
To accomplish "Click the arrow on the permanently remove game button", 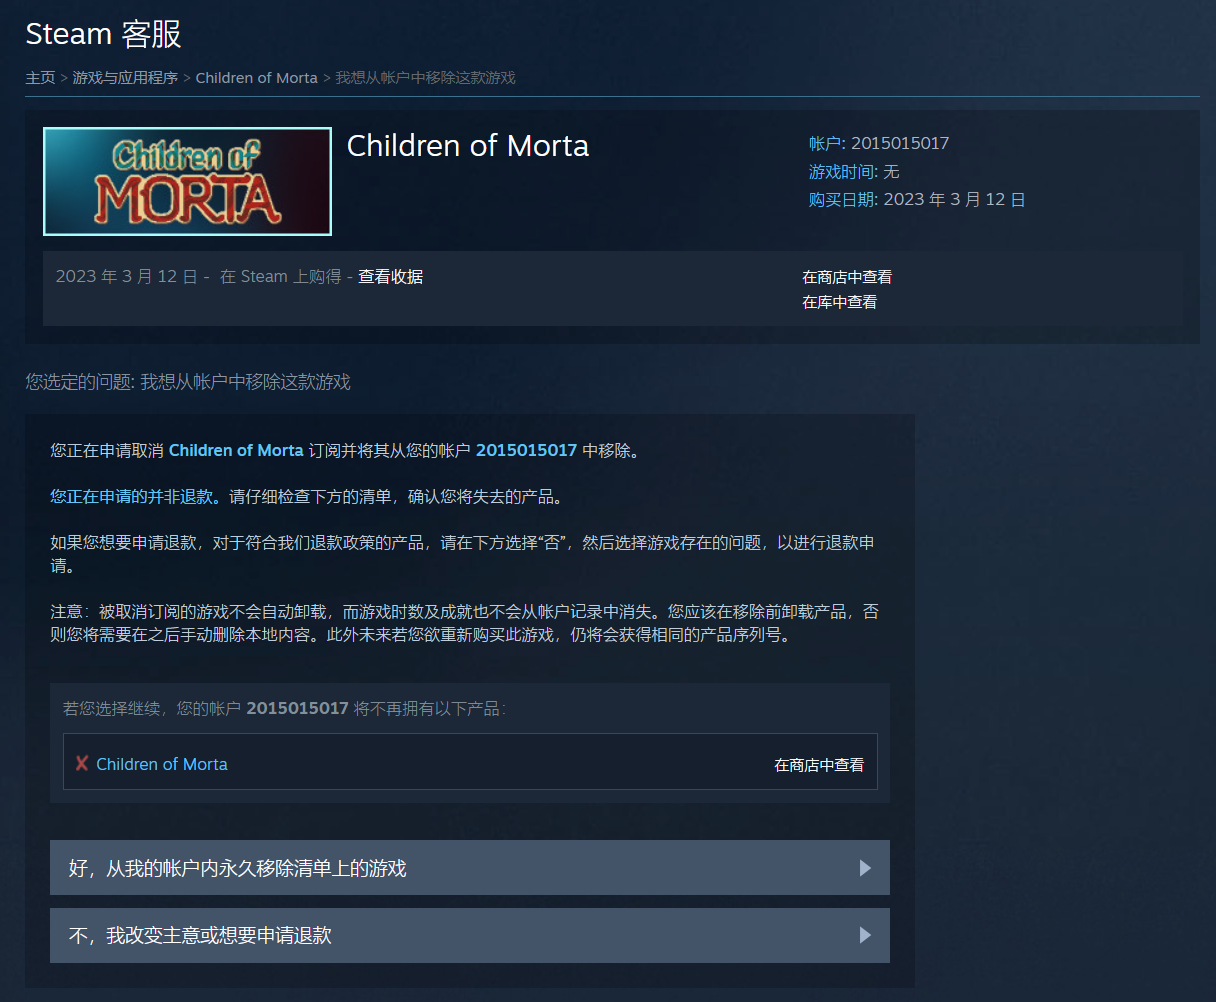I will pyautogui.click(x=865, y=868).
